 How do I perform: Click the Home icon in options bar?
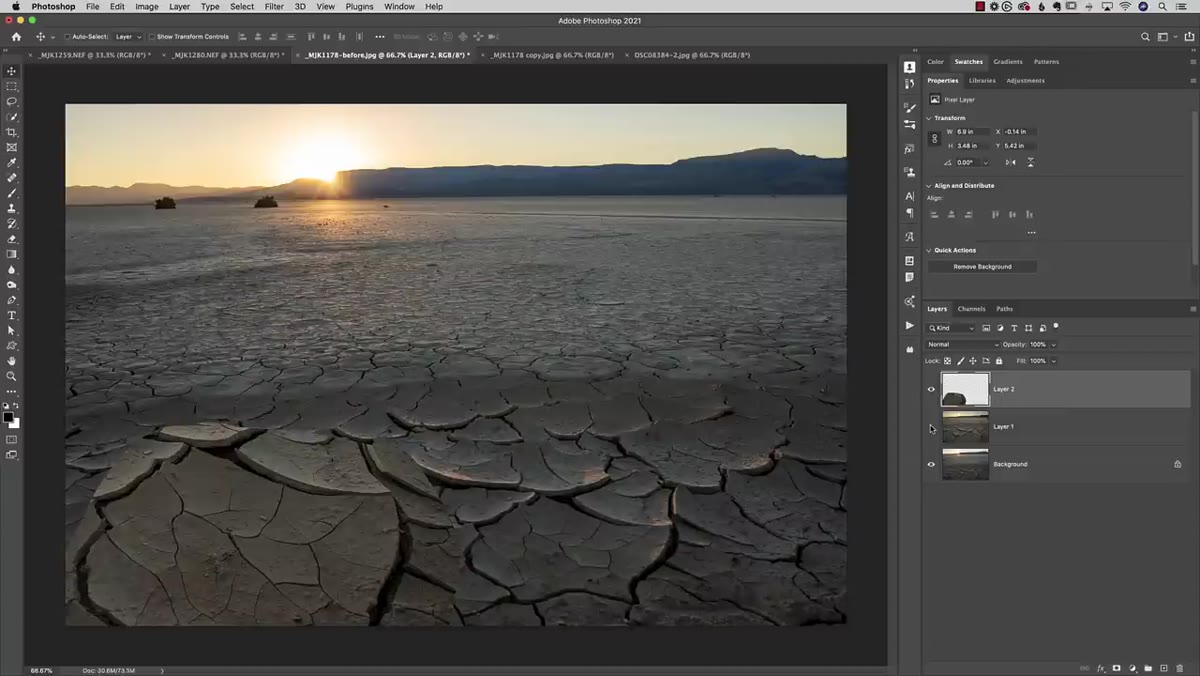[16, 37]
